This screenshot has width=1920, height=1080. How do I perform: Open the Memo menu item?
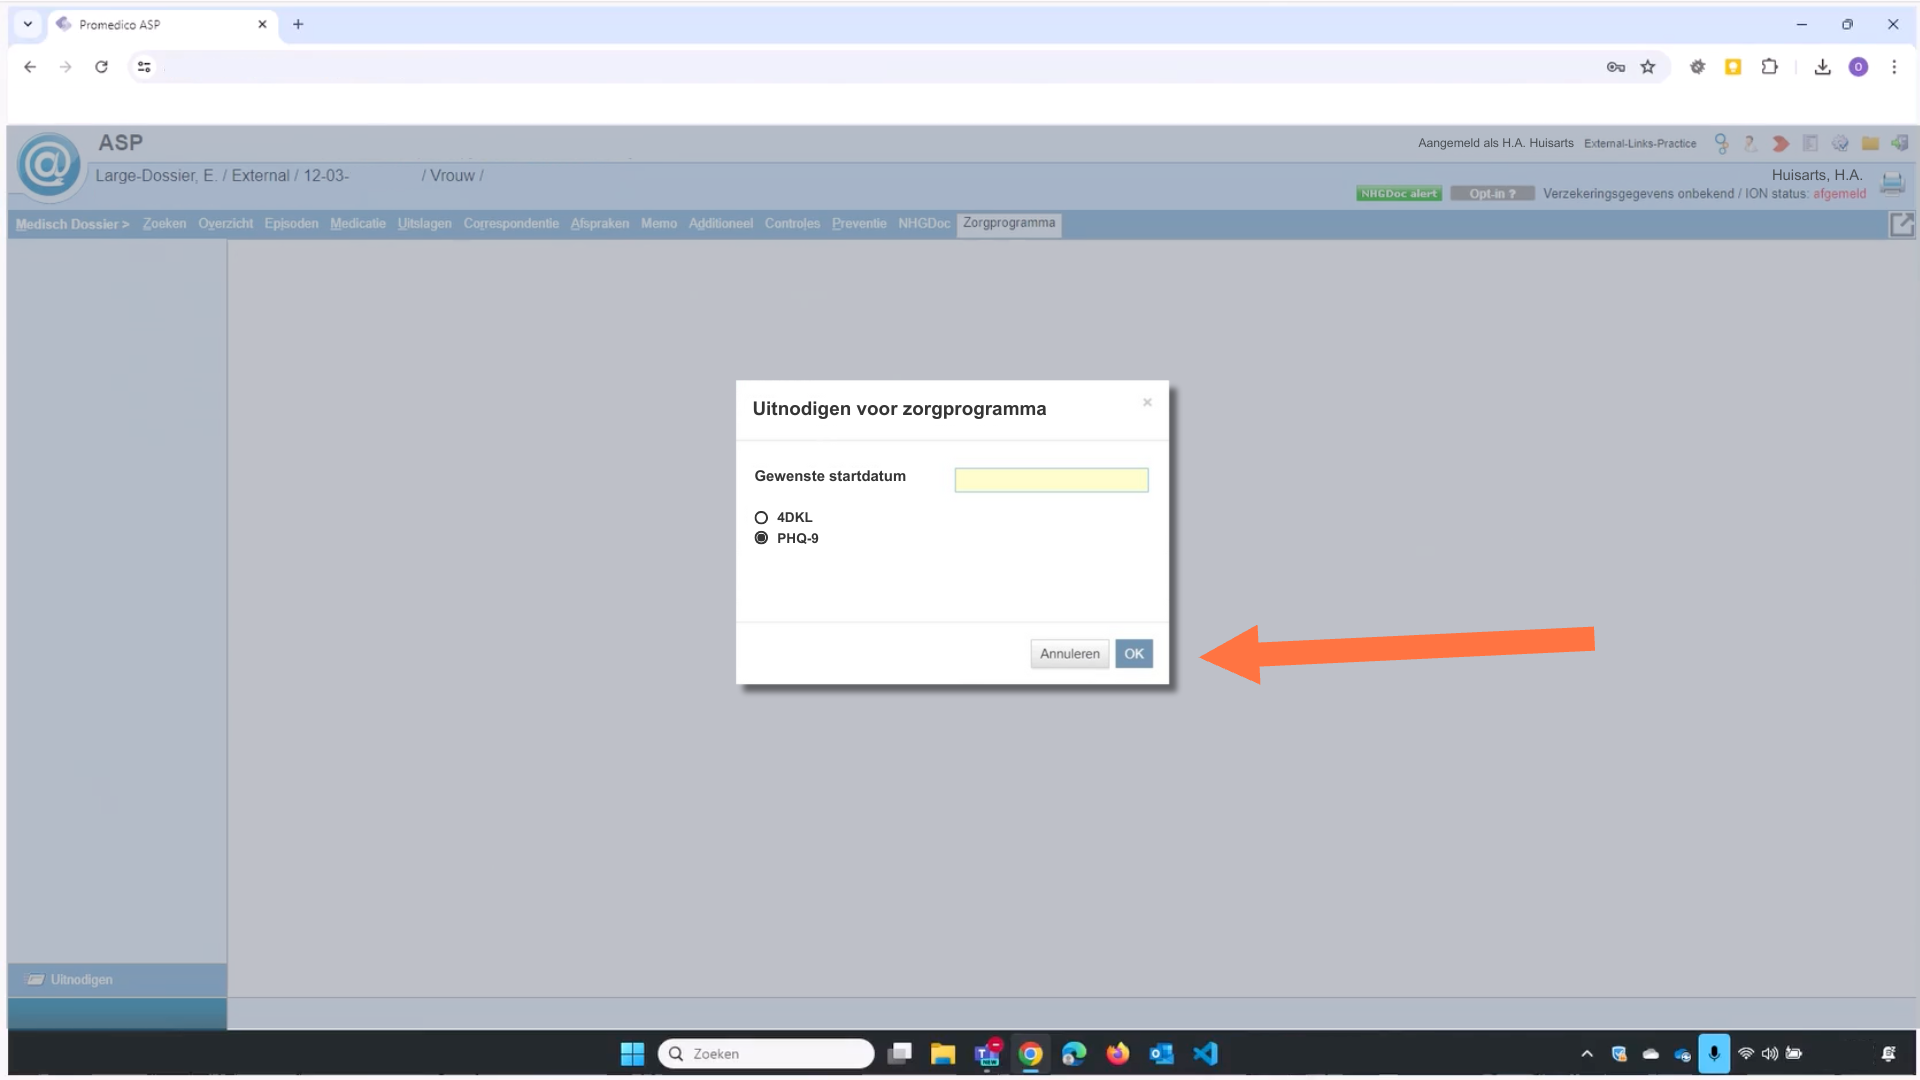[659, 224]
